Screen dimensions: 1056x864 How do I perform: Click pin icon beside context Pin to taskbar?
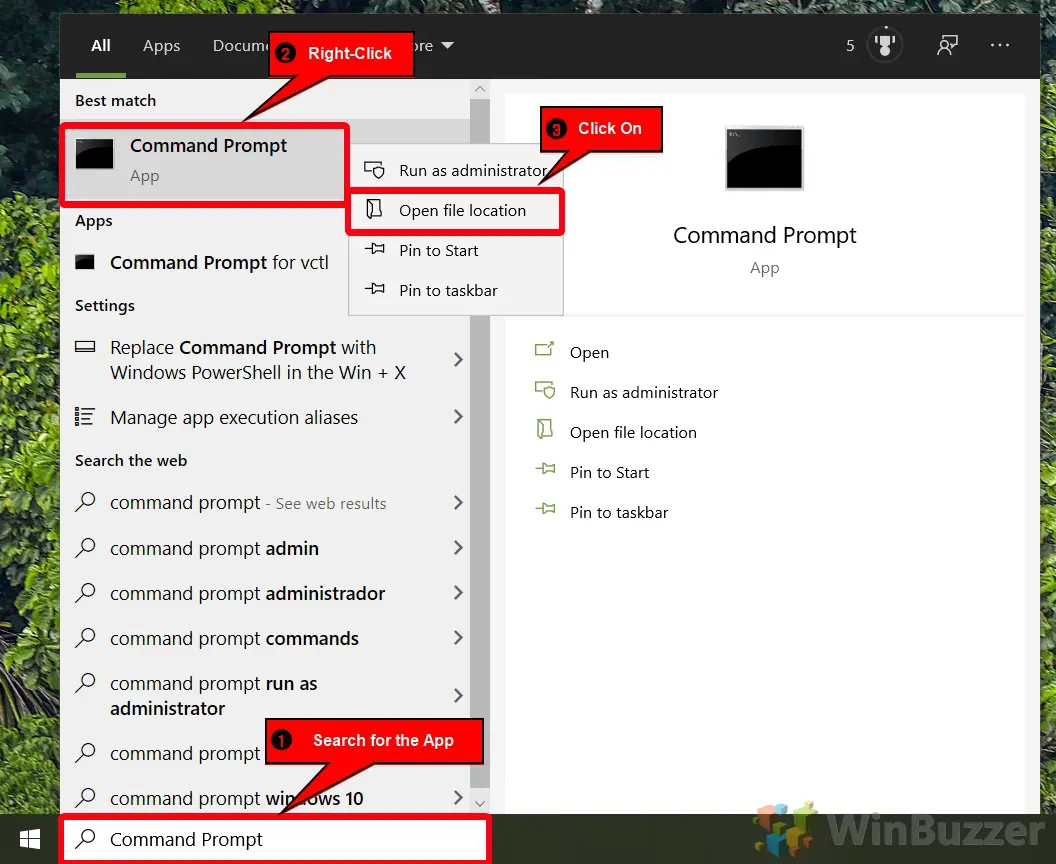pos(374,289)
